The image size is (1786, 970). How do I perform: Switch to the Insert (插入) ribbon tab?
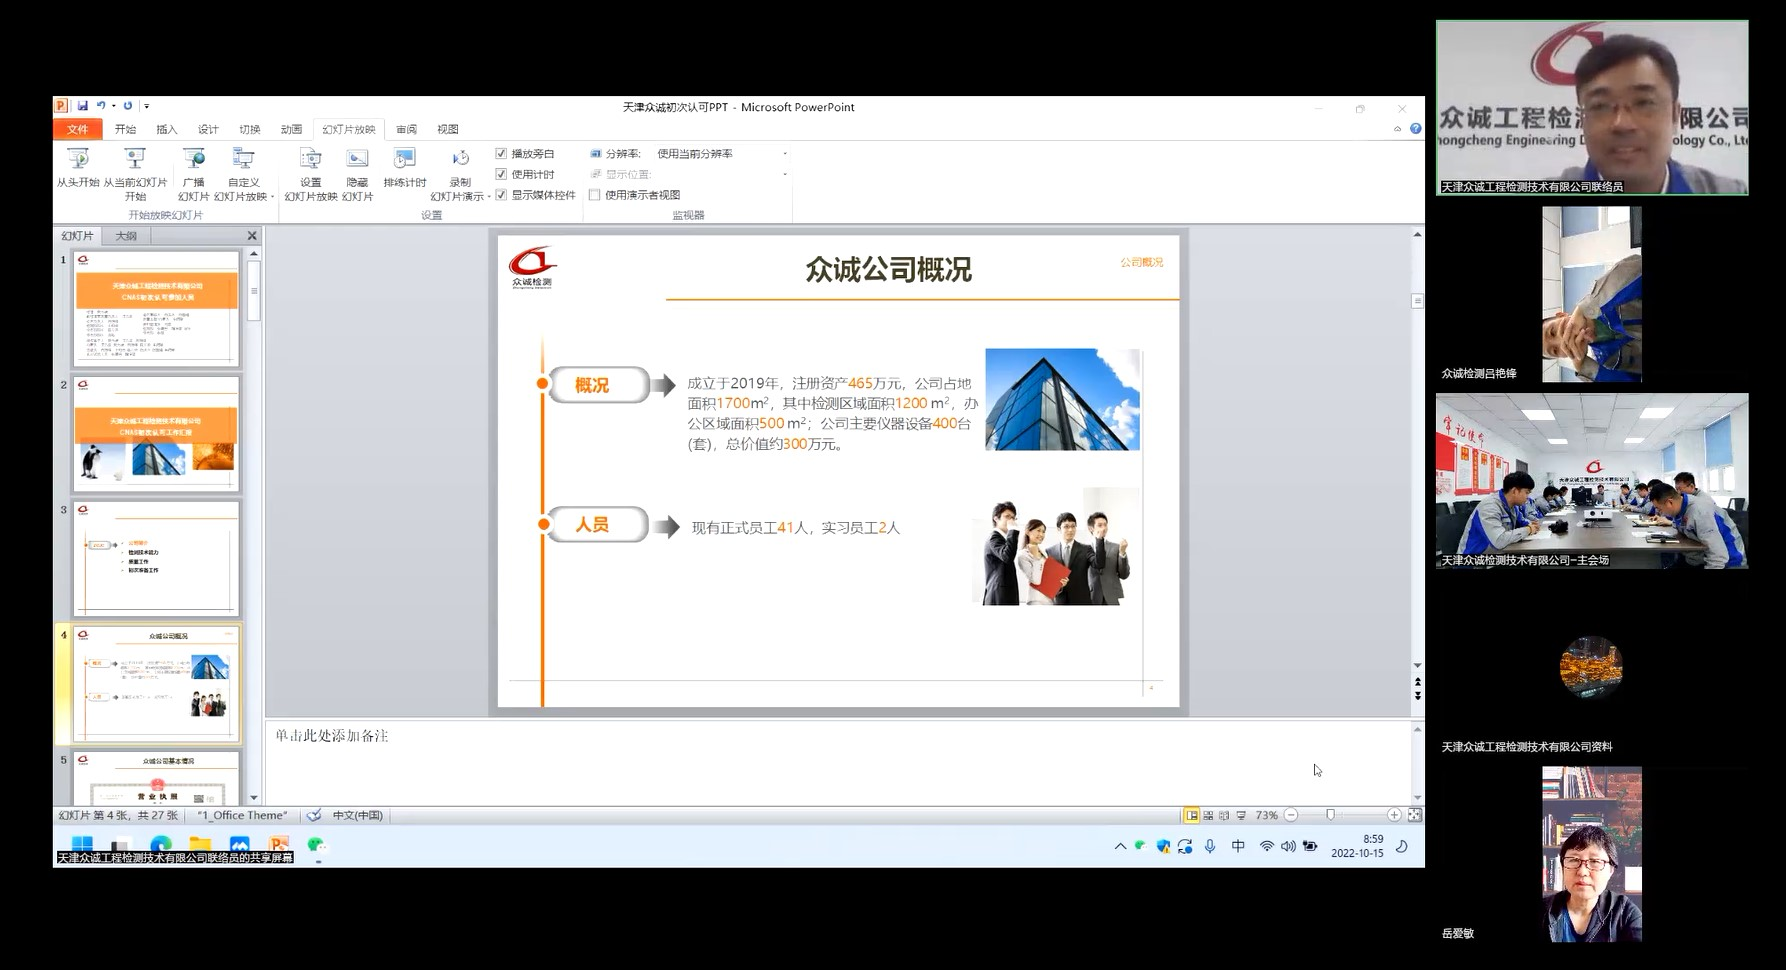(x=166, y=129)
